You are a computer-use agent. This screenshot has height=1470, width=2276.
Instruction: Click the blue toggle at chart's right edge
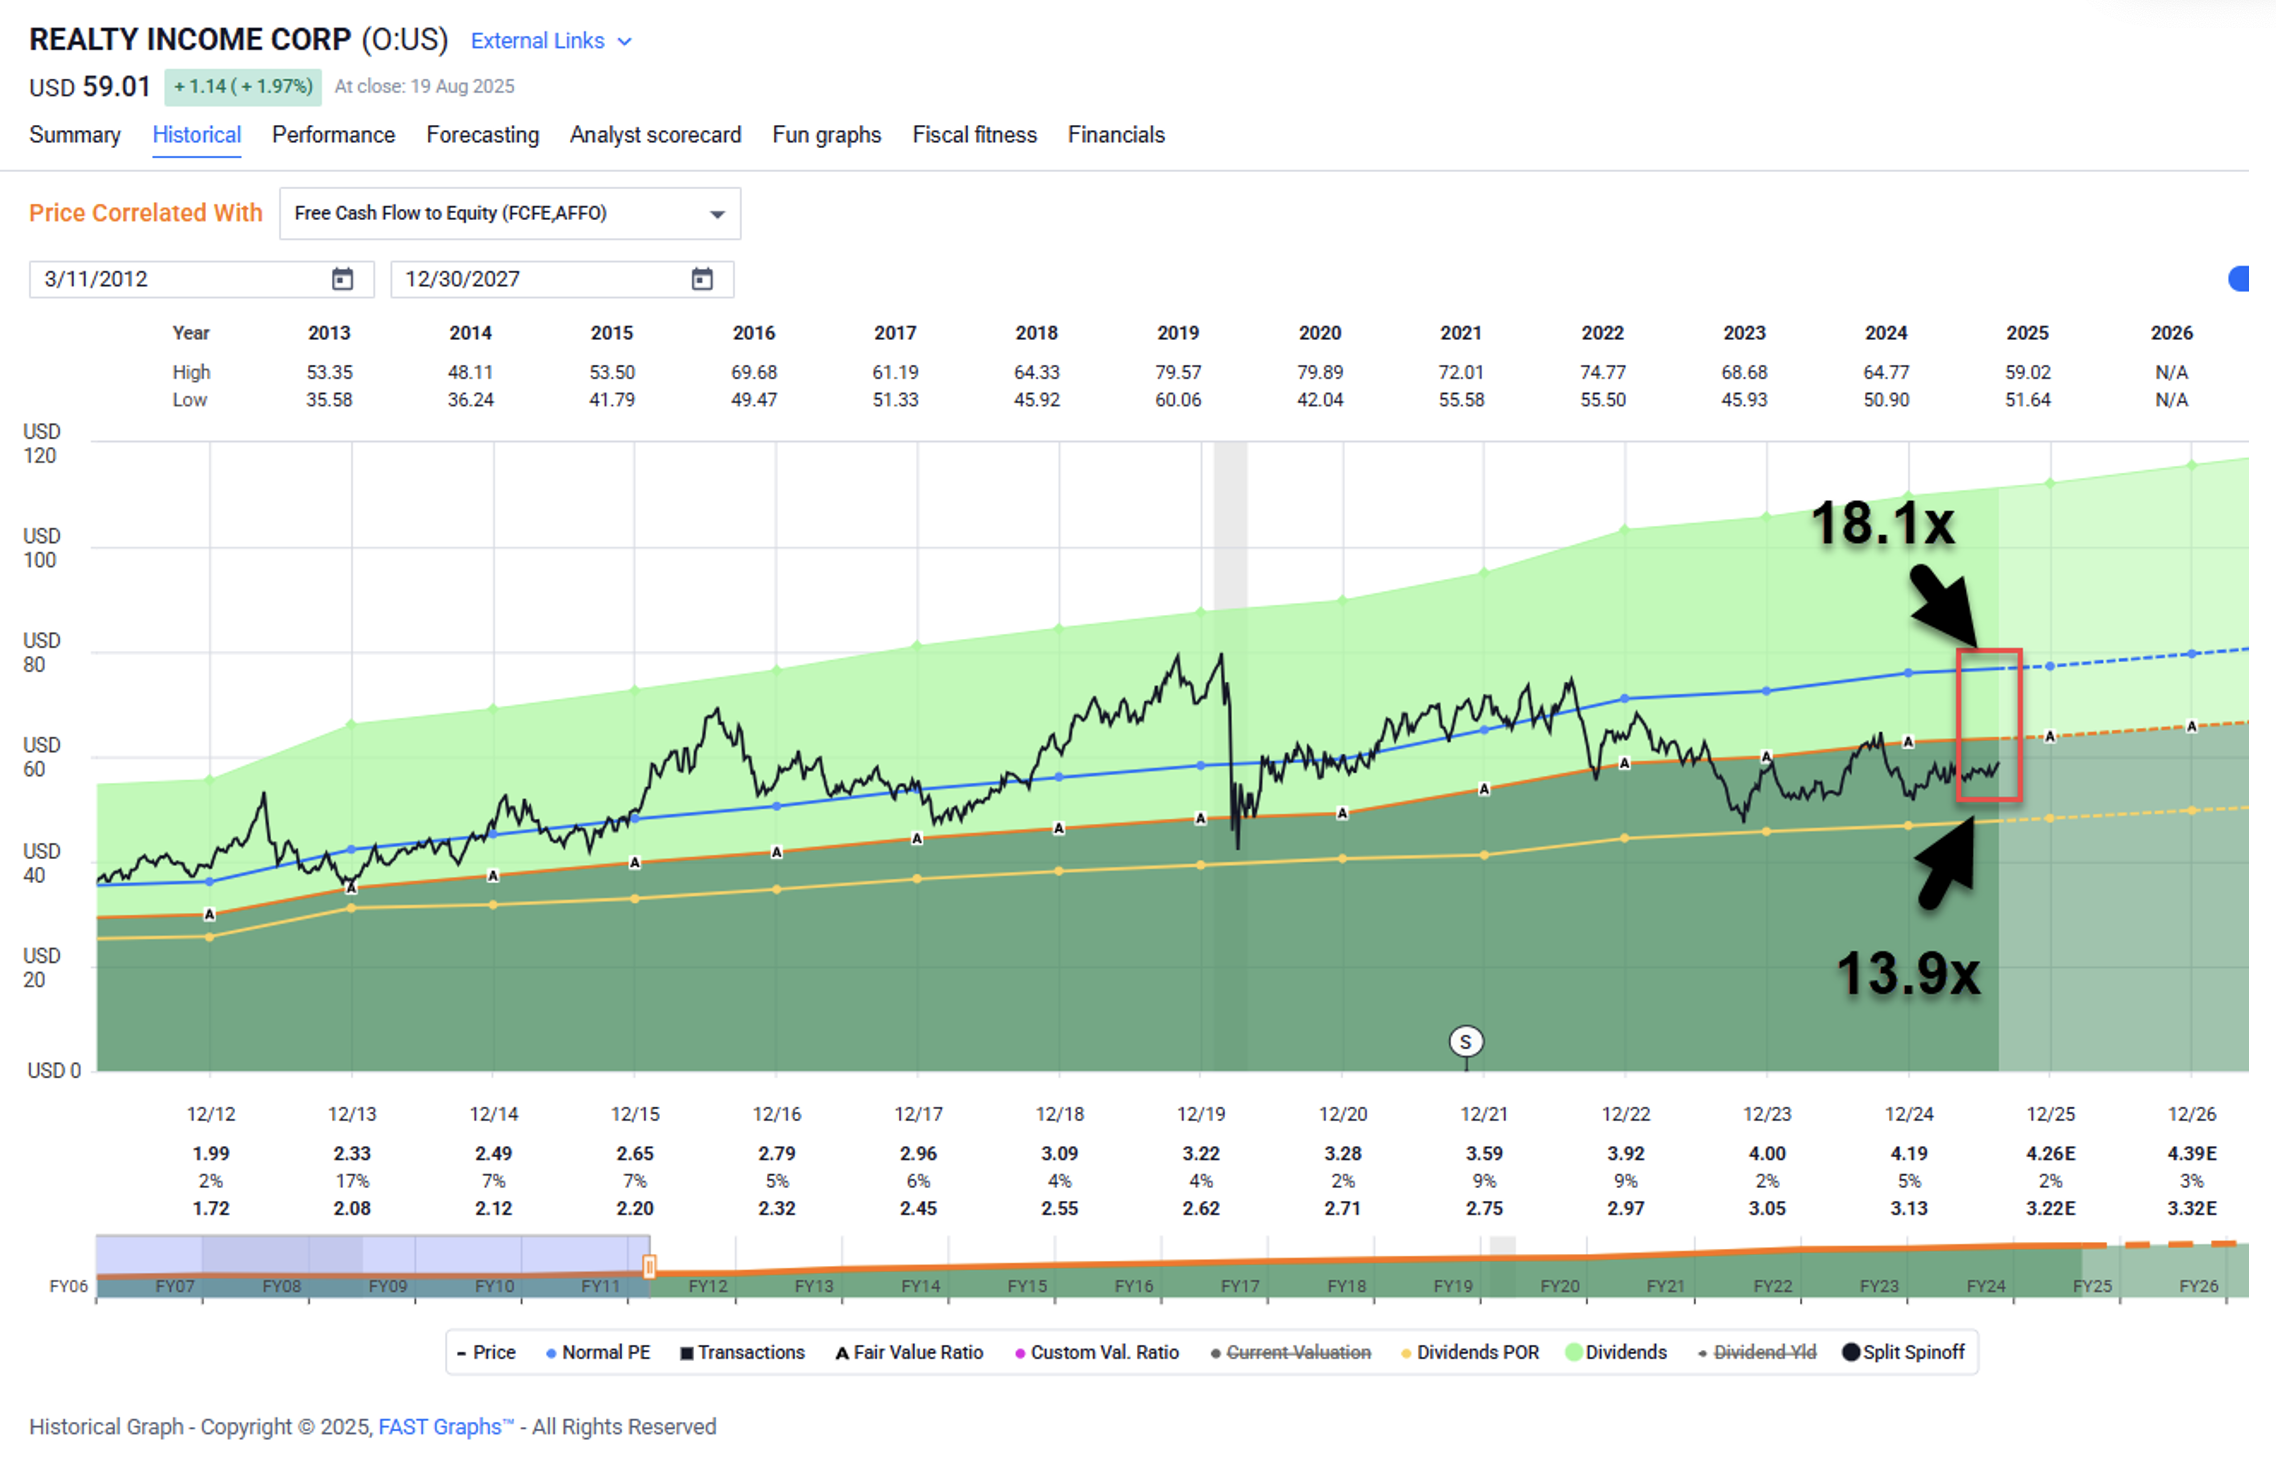click(2240, 279)
